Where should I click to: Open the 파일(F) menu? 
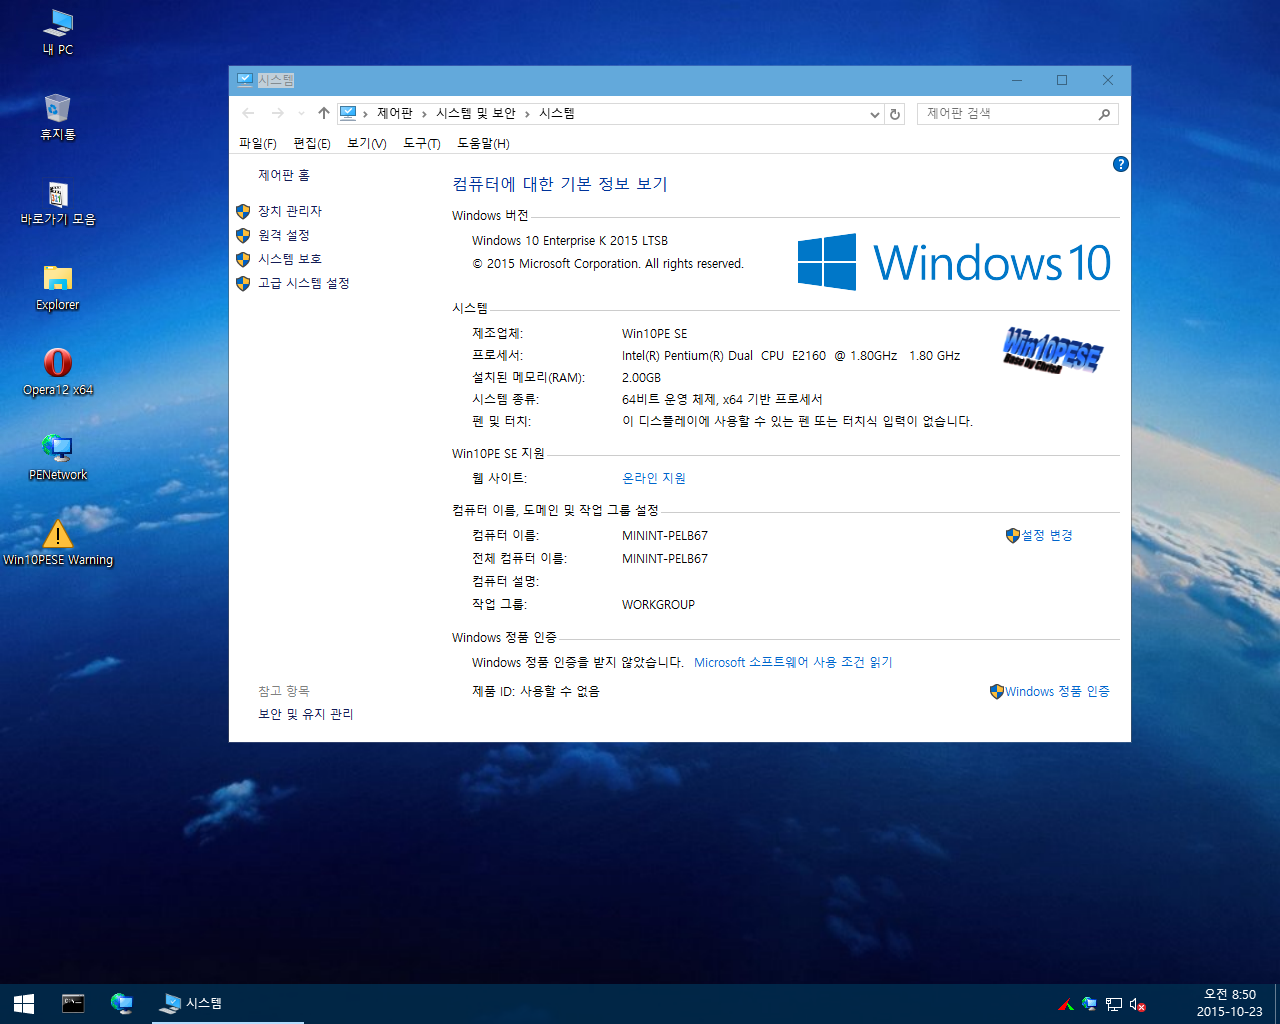[x=258, y=143]
